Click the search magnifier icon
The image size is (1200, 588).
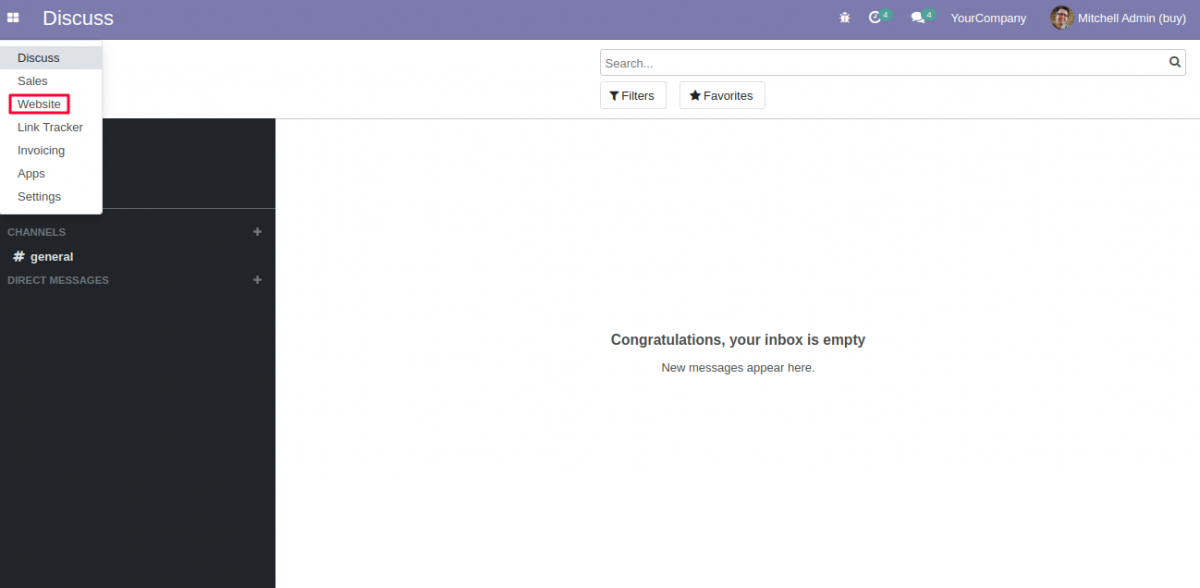coord(1174,62)
